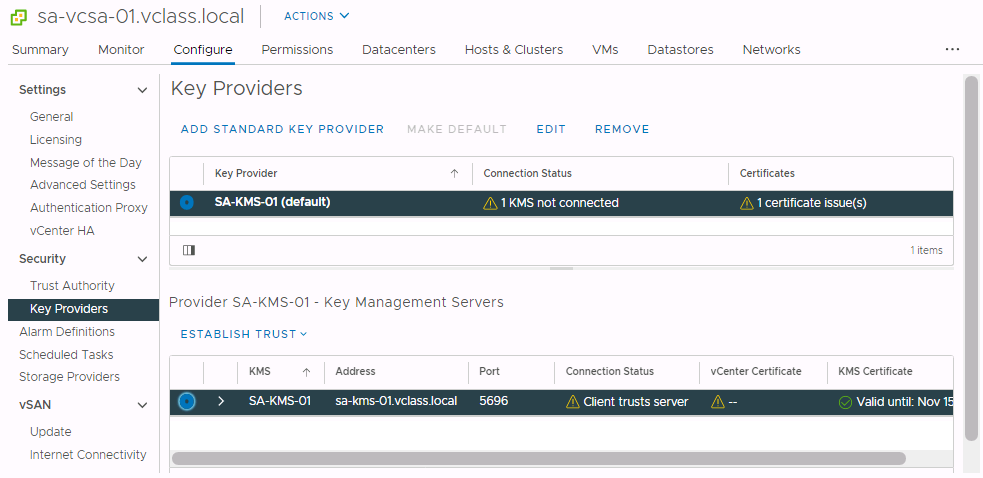Click the certificate issue warning icon

pyautogui.click(x=746, y=203)
